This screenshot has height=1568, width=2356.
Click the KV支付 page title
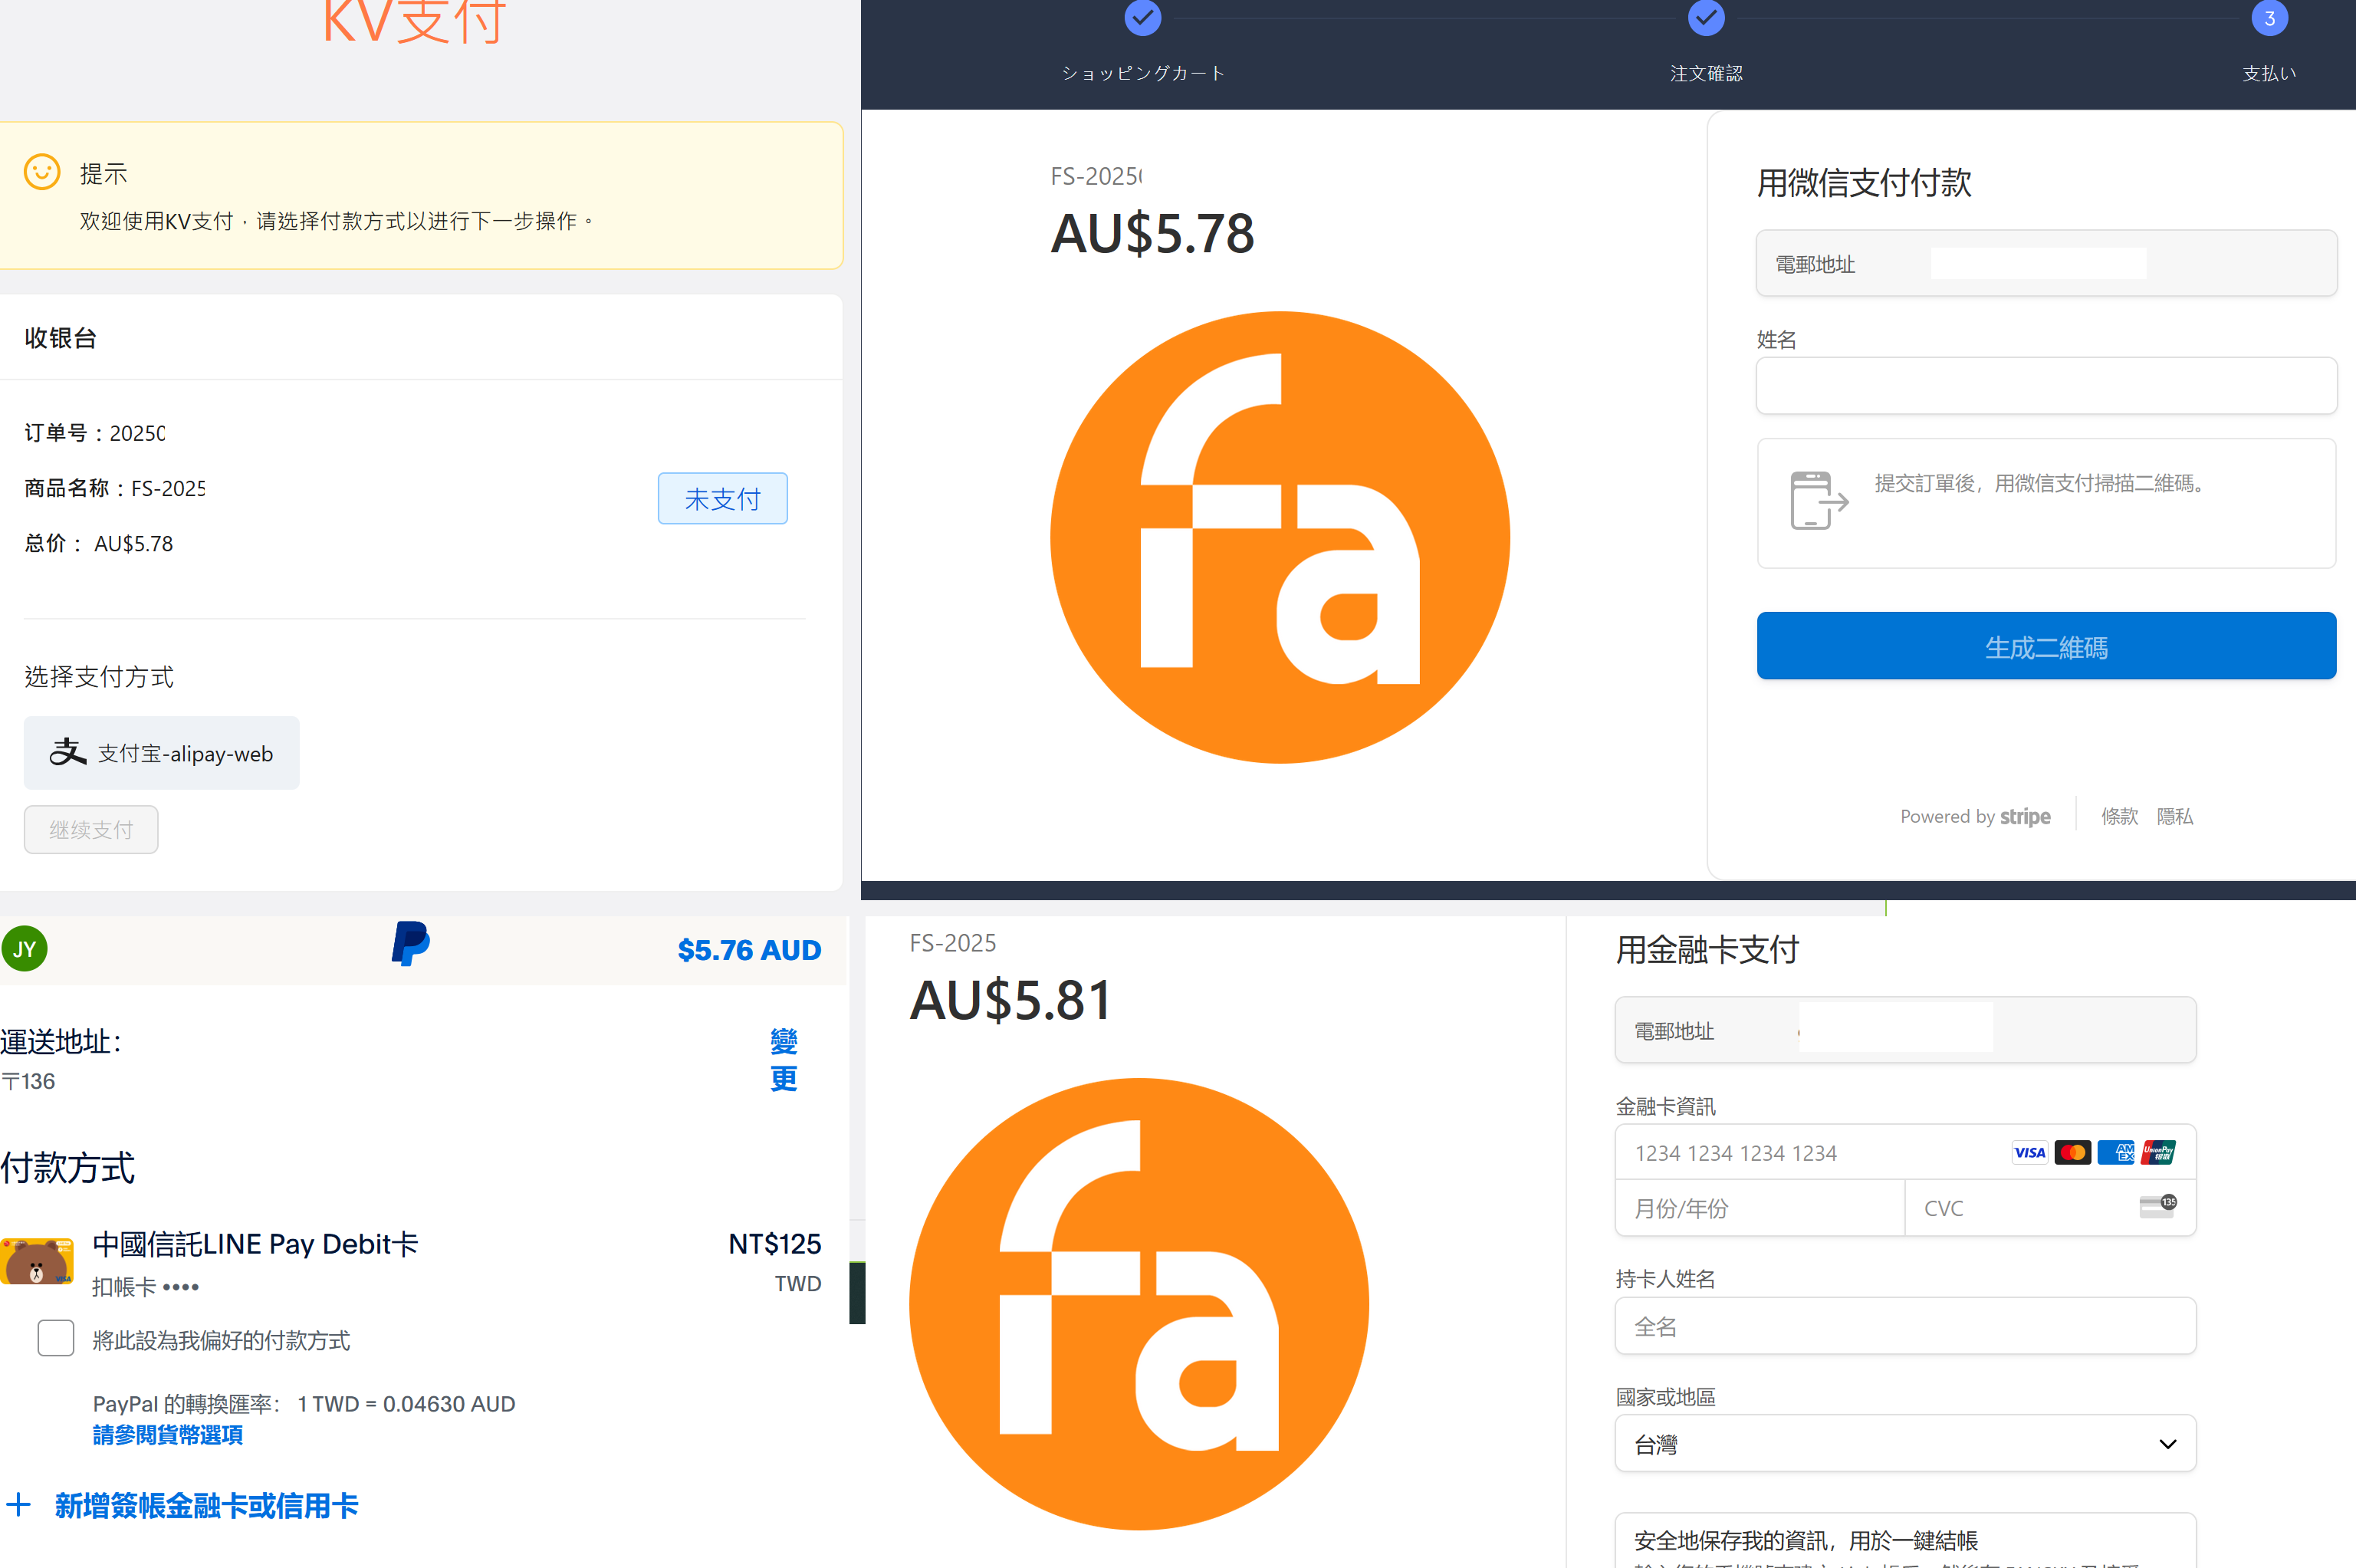(x=414, y=22)
